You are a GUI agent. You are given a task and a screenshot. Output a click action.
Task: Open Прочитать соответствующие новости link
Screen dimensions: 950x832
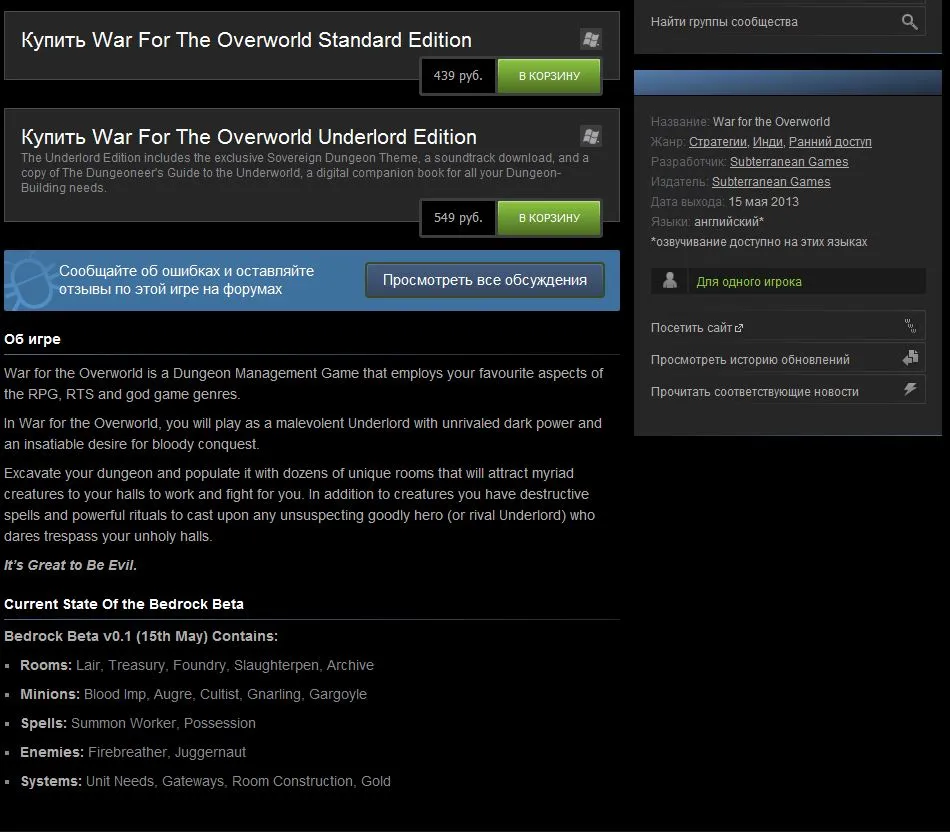(x=754, y=391)
